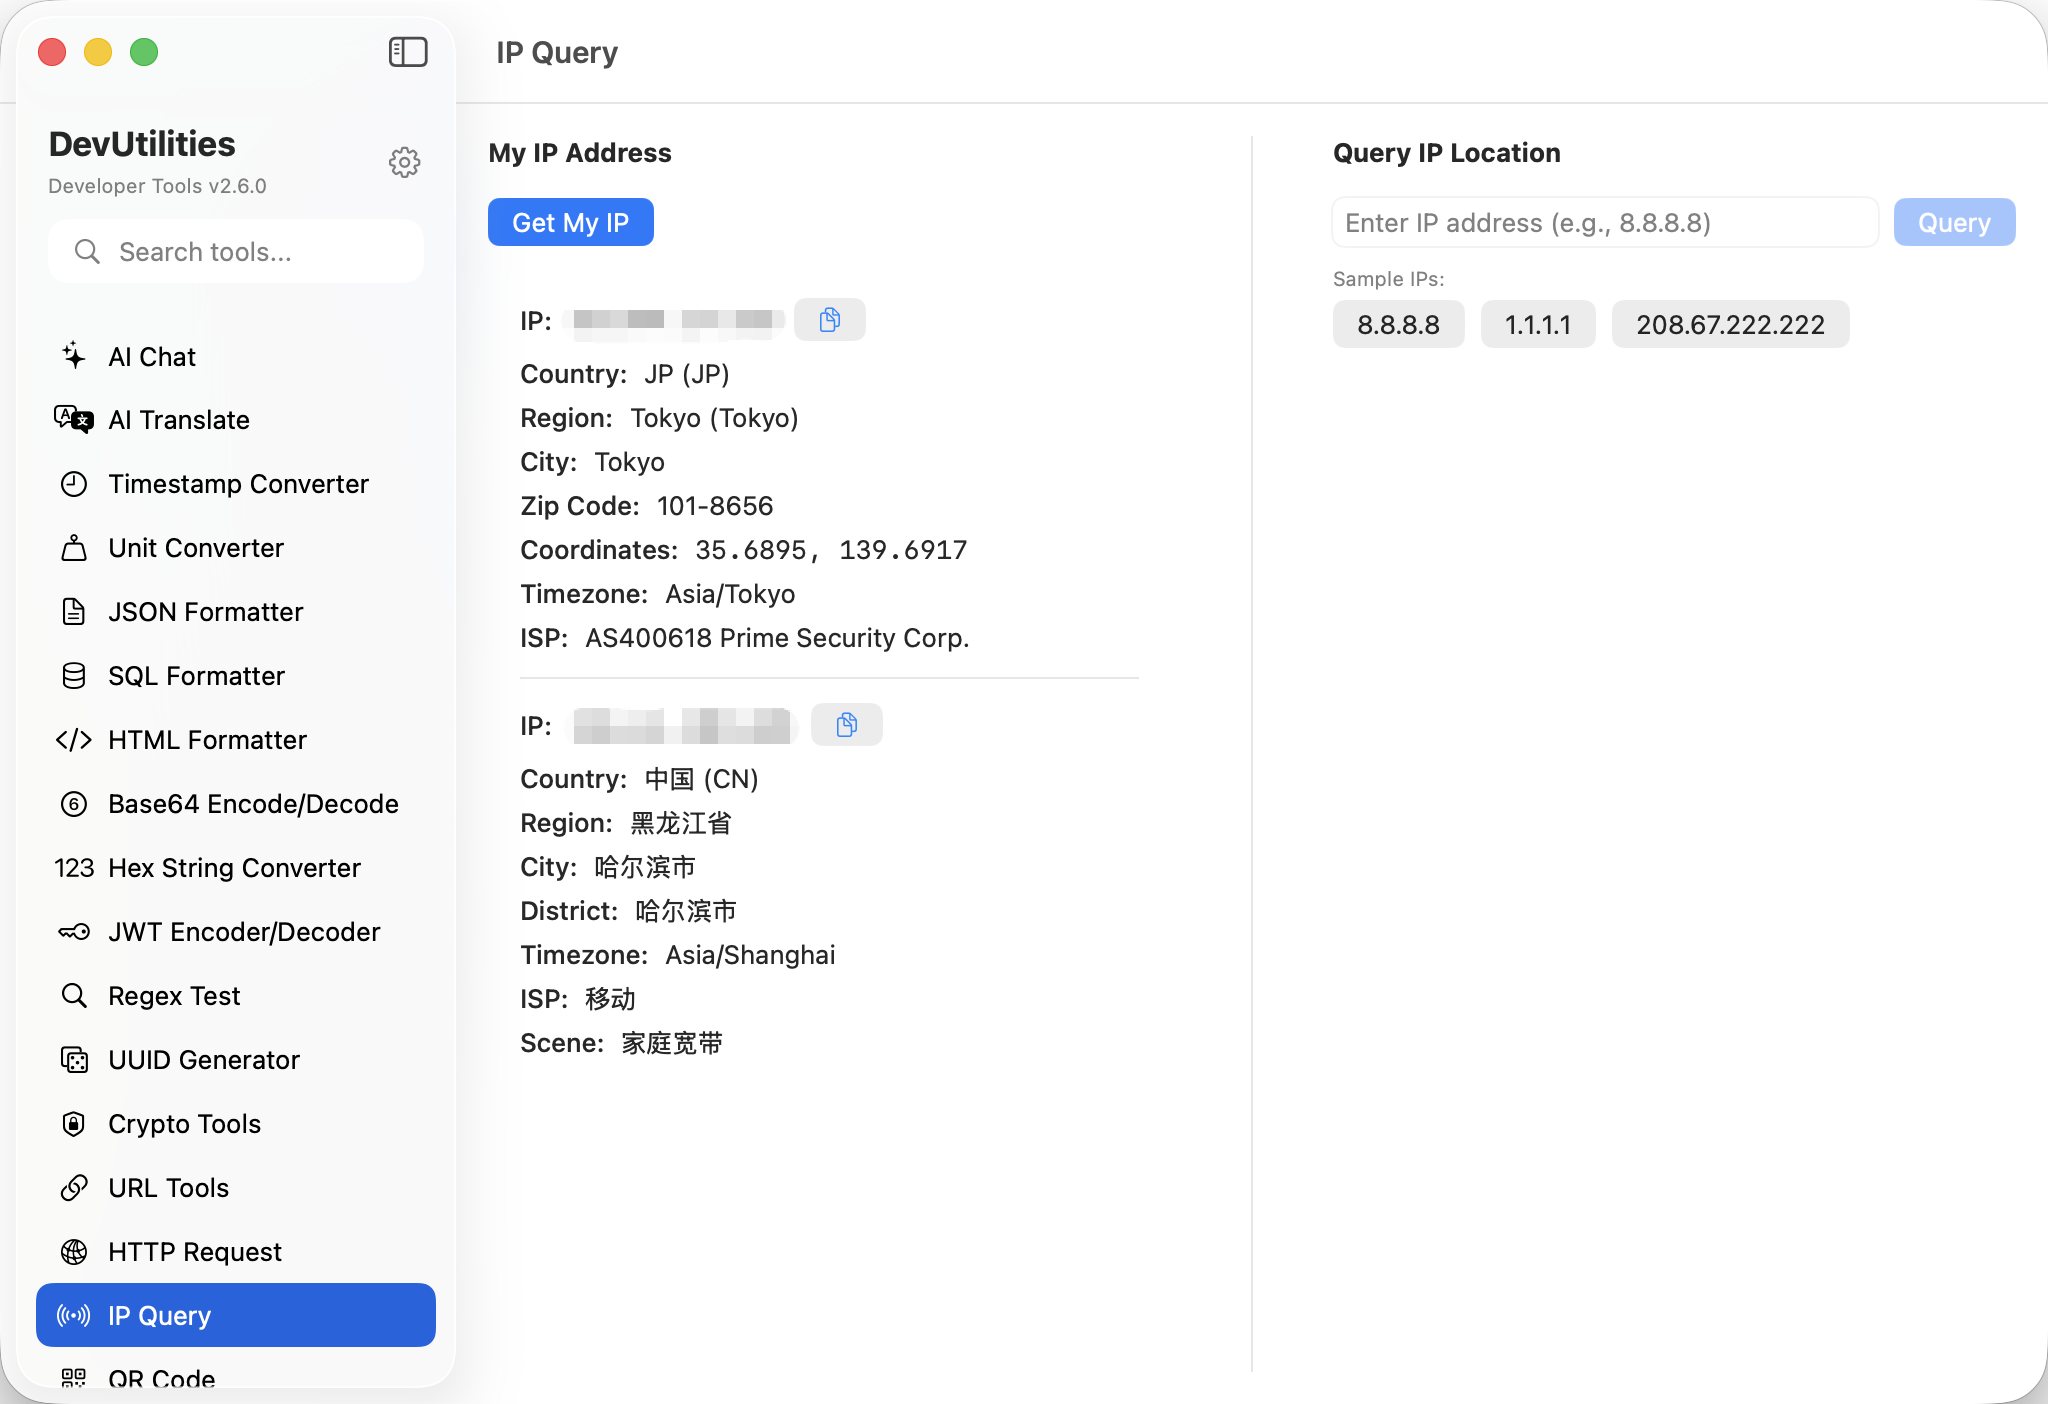Copy the Japan IP address

click(829, 320)
